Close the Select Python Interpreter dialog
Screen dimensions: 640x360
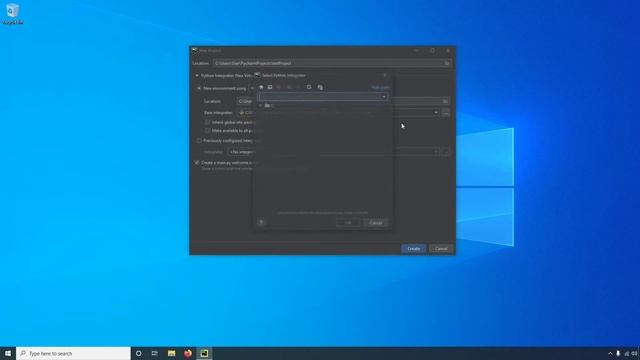384,76
